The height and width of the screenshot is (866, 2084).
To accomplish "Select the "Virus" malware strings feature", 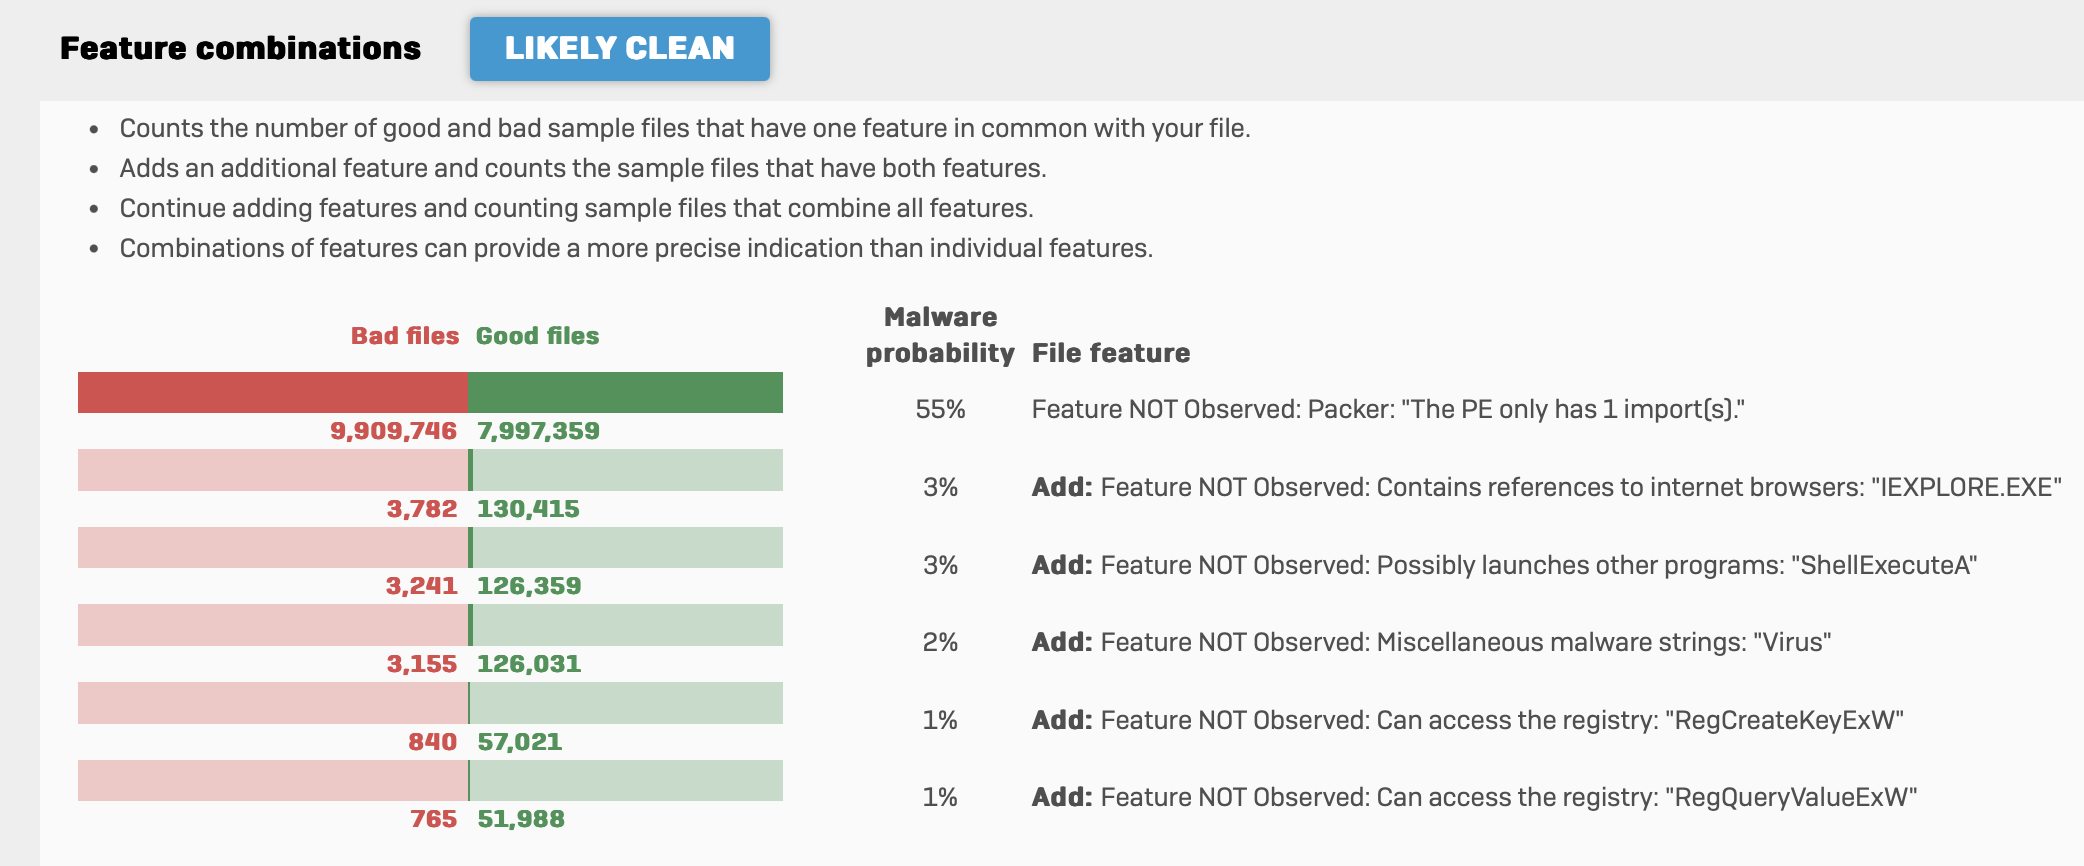I will (x=1431, y=642).
